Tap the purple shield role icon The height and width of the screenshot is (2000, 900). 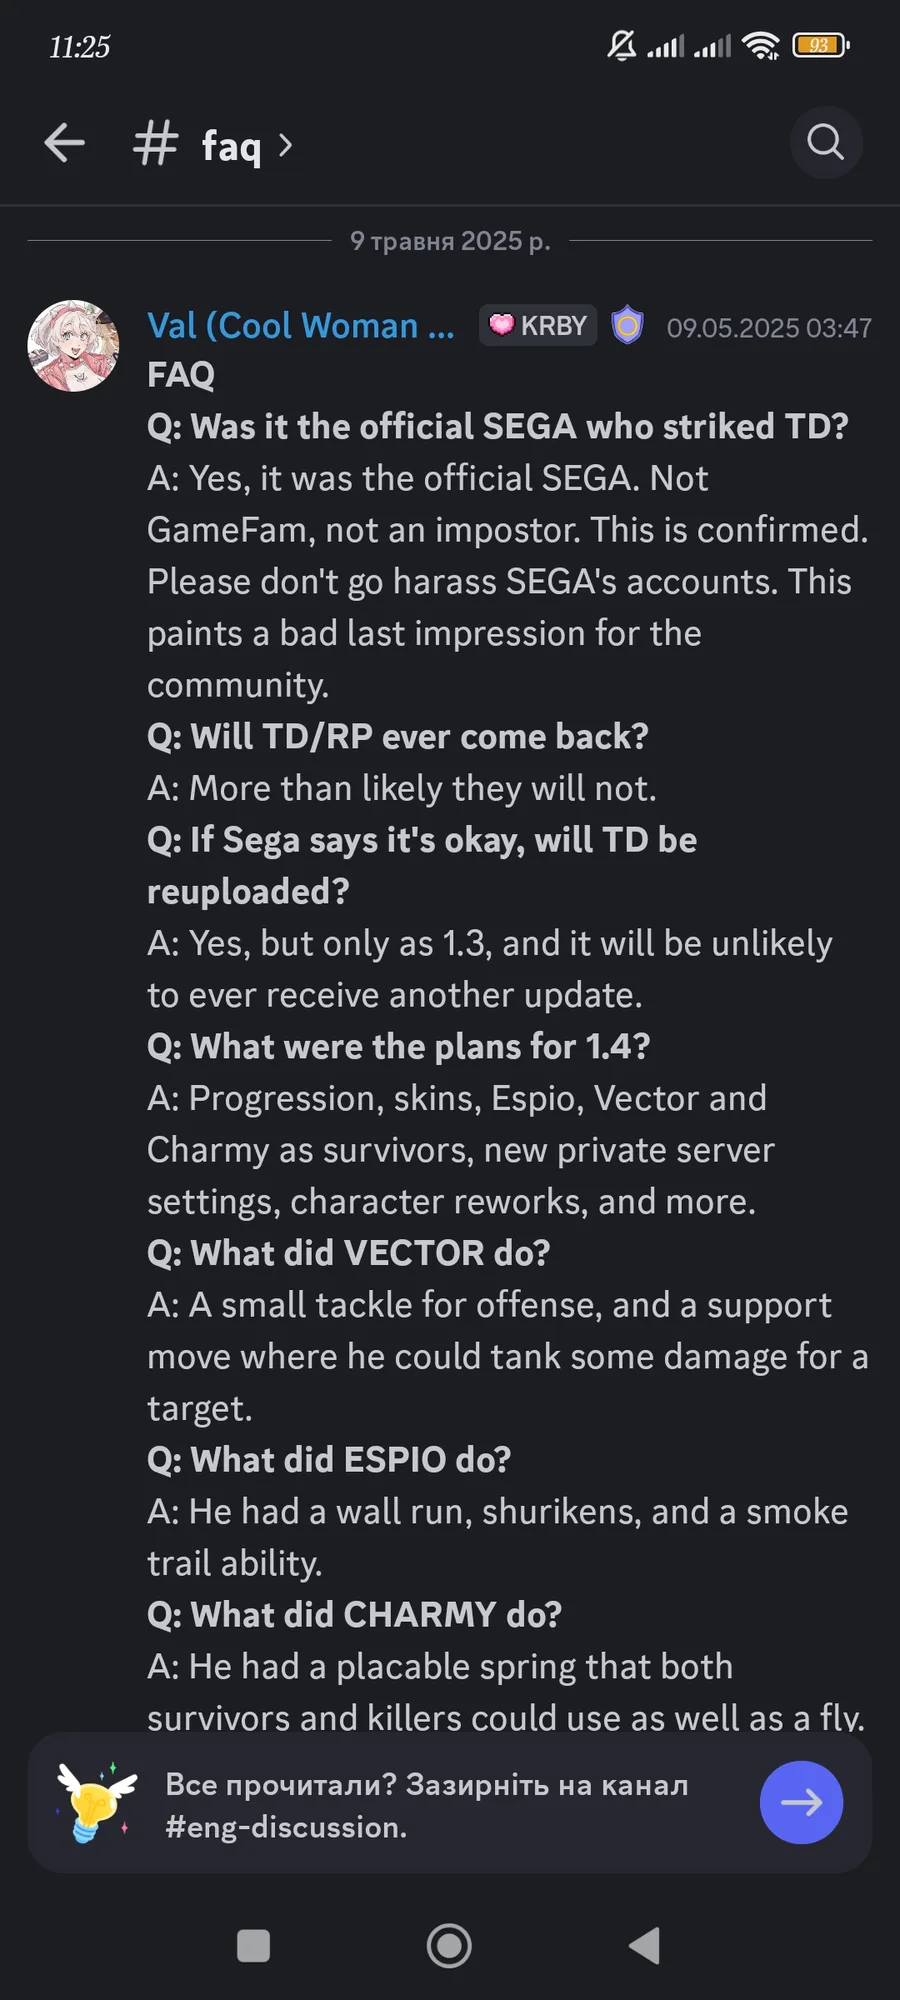[627, 325]
